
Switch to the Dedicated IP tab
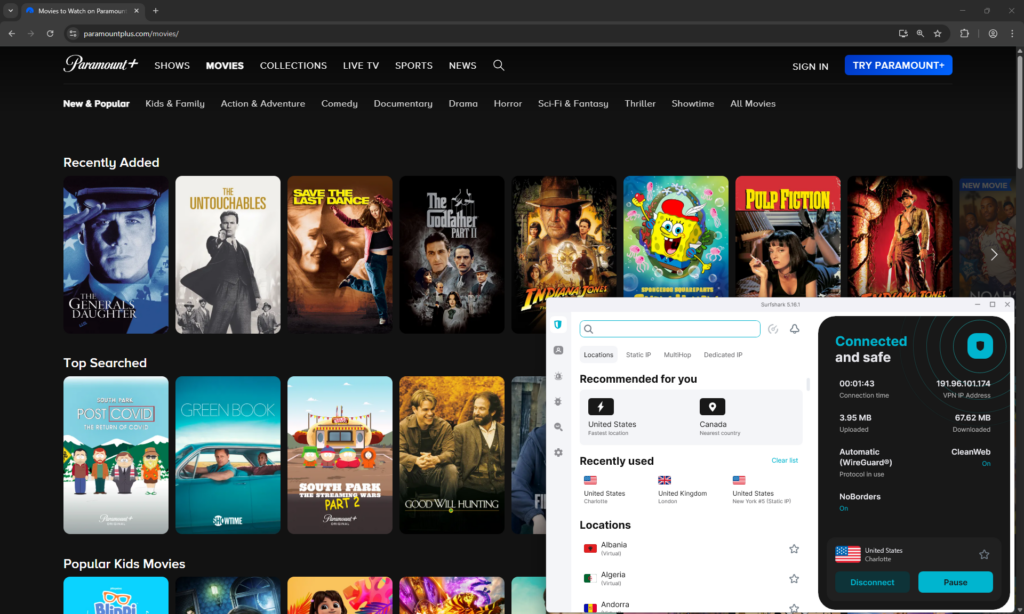pyautogui.click(x=722, y=355)
